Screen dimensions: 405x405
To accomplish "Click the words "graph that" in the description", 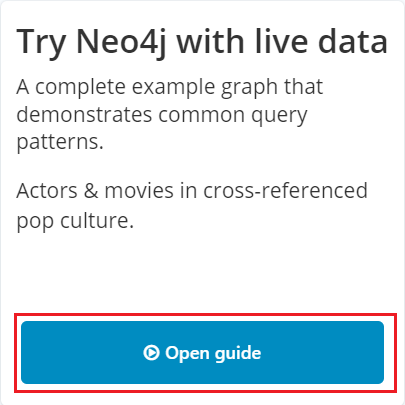I will [272, 88].
